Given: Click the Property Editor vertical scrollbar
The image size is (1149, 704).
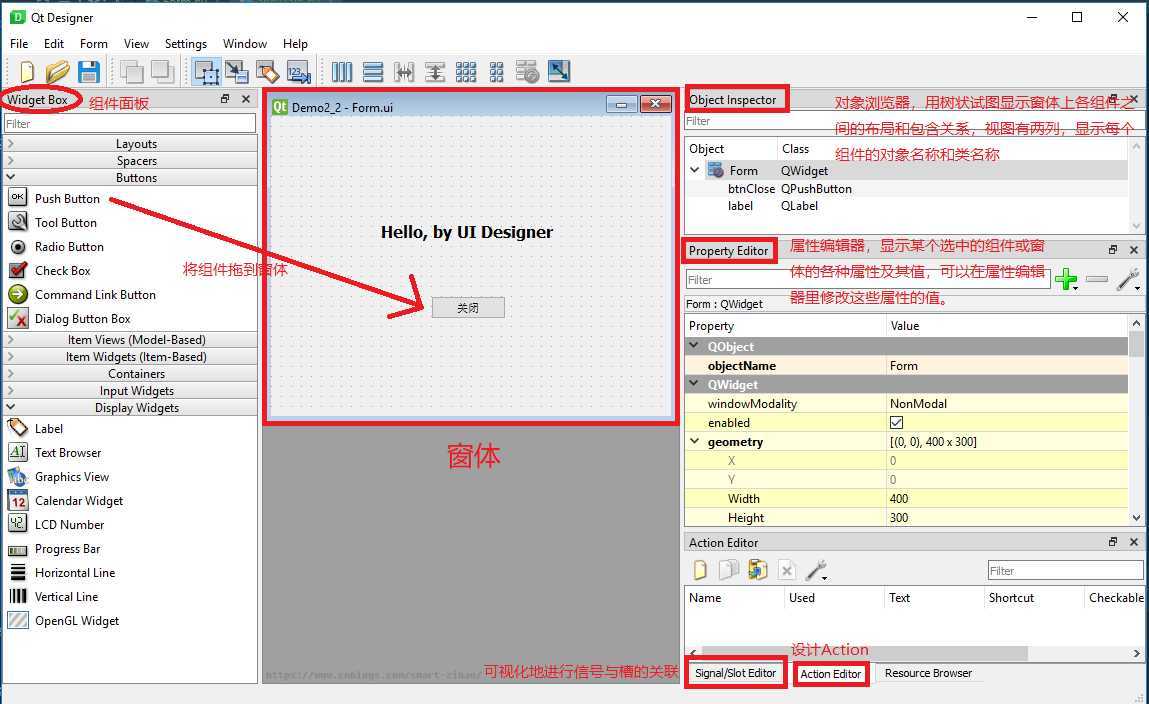Looking at the screenshot, I should [x=1136, y=343].
